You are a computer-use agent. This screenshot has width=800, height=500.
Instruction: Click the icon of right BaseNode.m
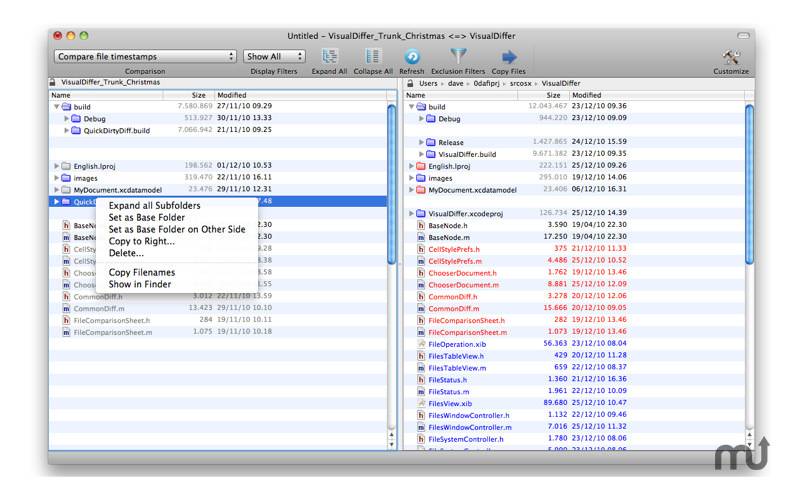click(x=421, y=237)
